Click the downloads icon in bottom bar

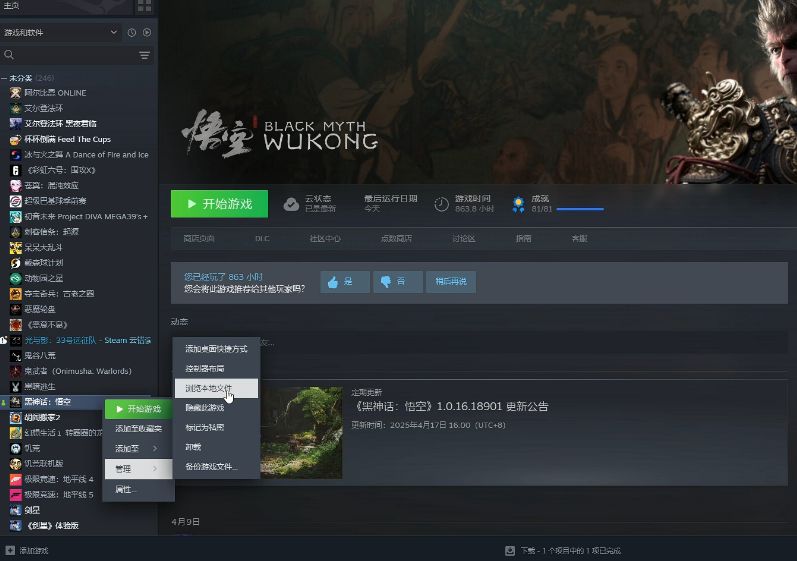510,550
